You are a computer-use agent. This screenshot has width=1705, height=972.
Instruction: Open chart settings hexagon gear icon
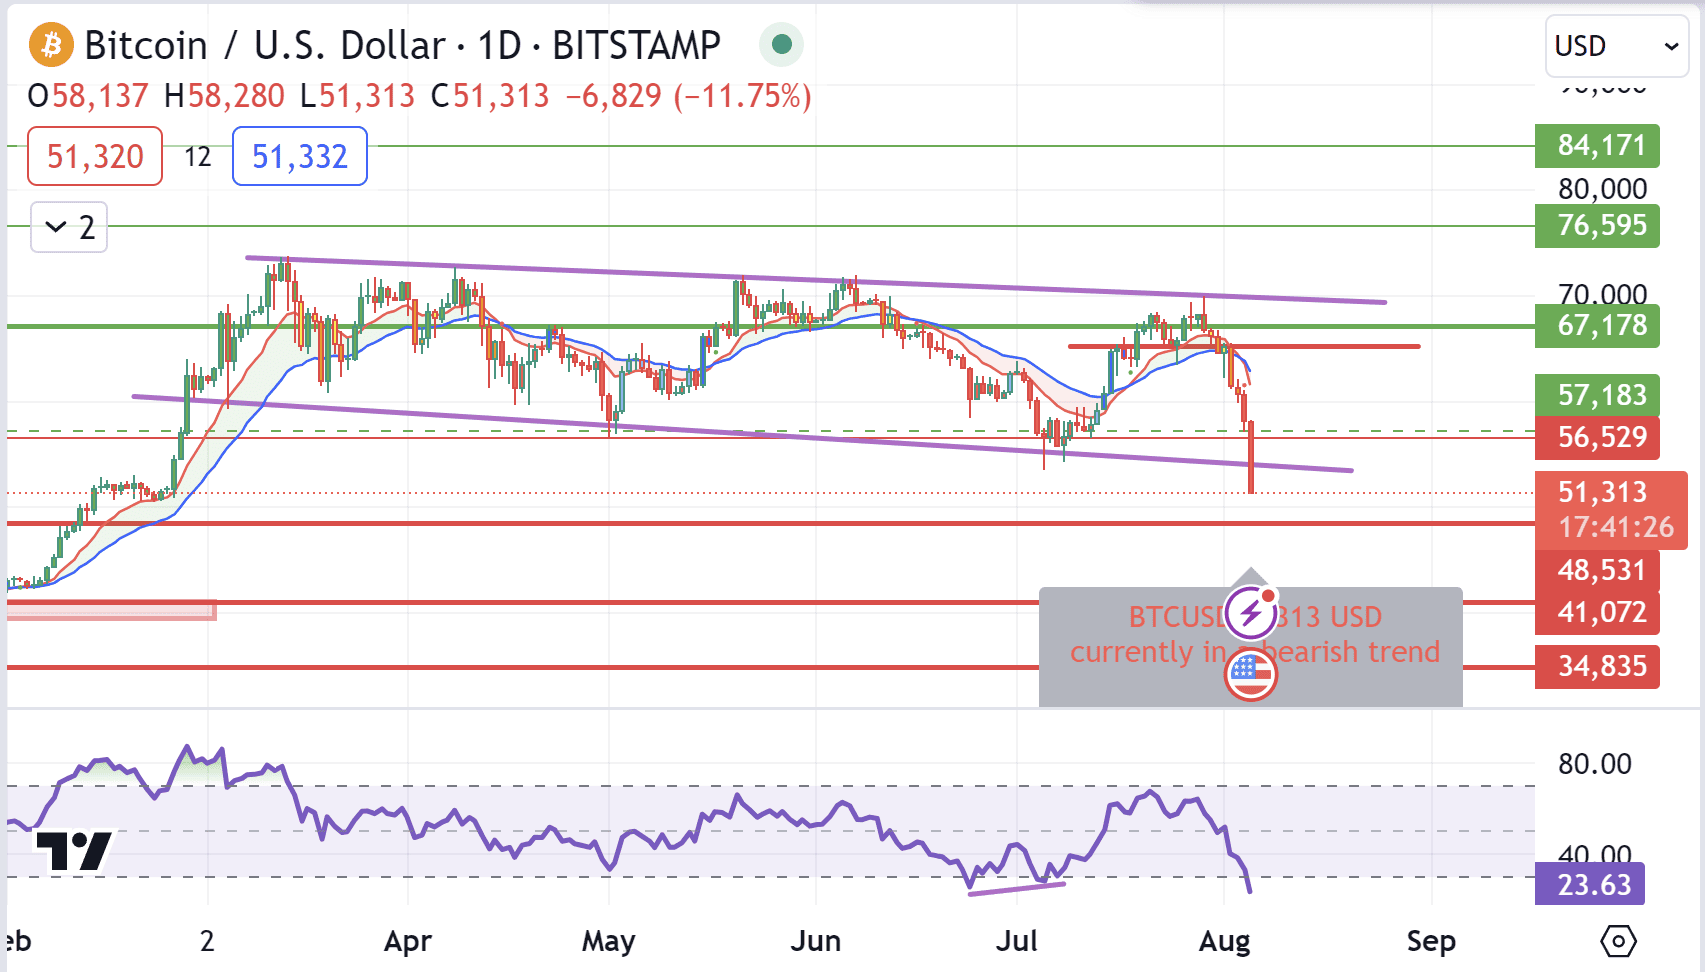(x=1618, y=941)
